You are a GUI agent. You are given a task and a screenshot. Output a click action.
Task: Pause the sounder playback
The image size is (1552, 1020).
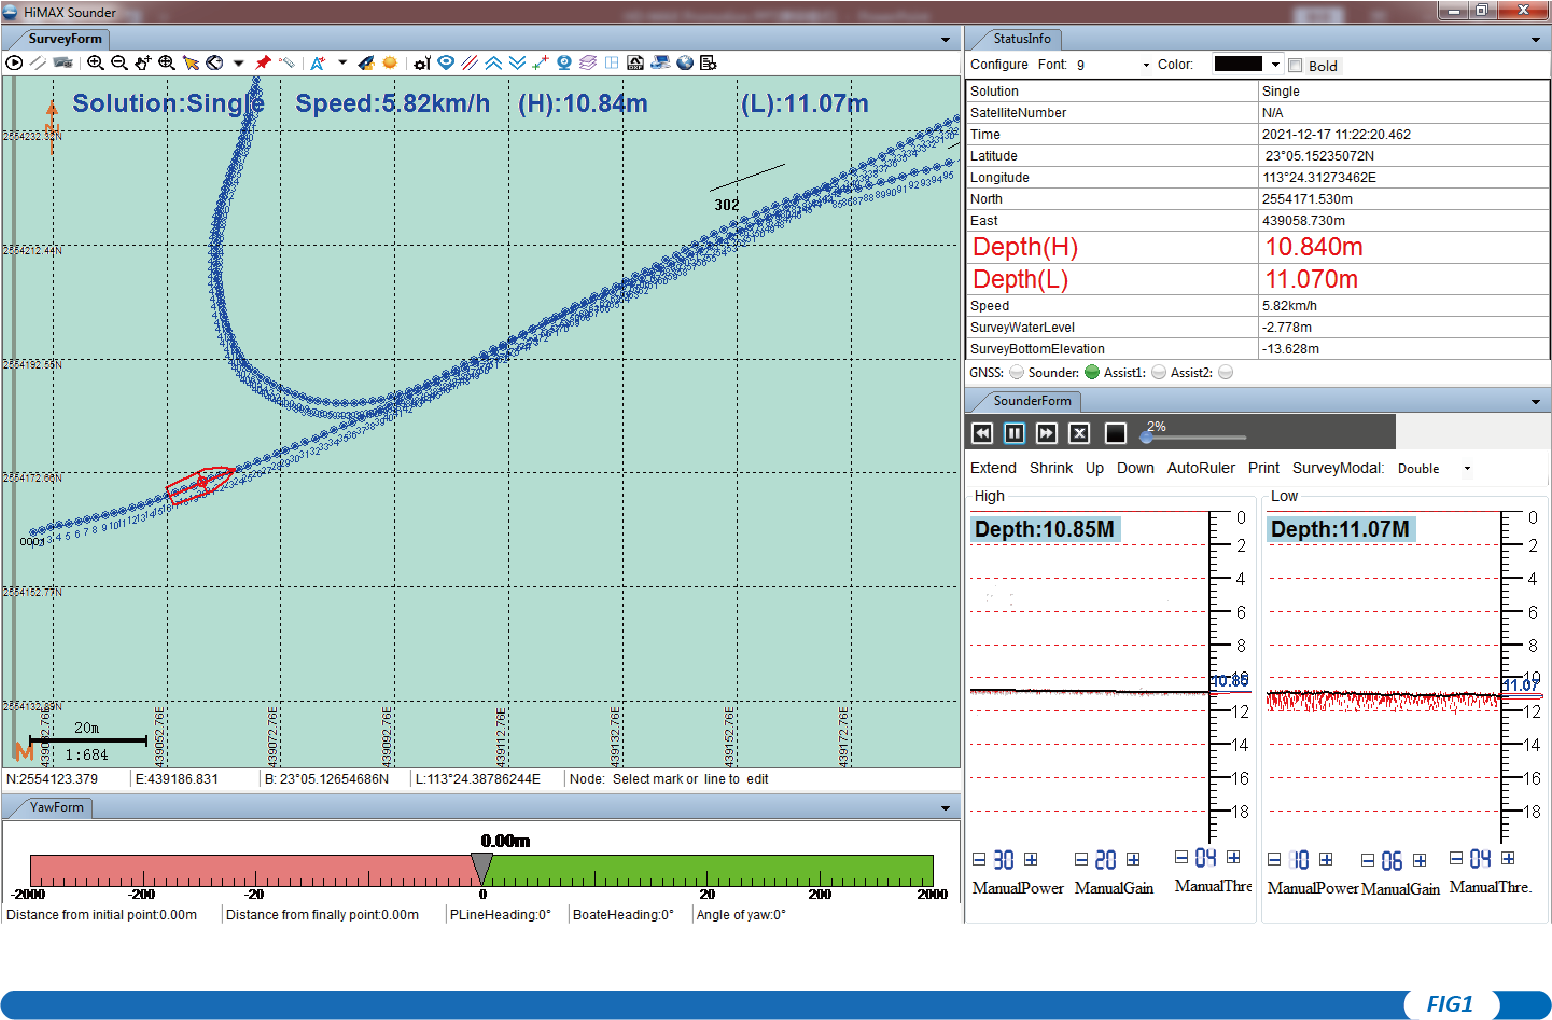[1014, 433]
